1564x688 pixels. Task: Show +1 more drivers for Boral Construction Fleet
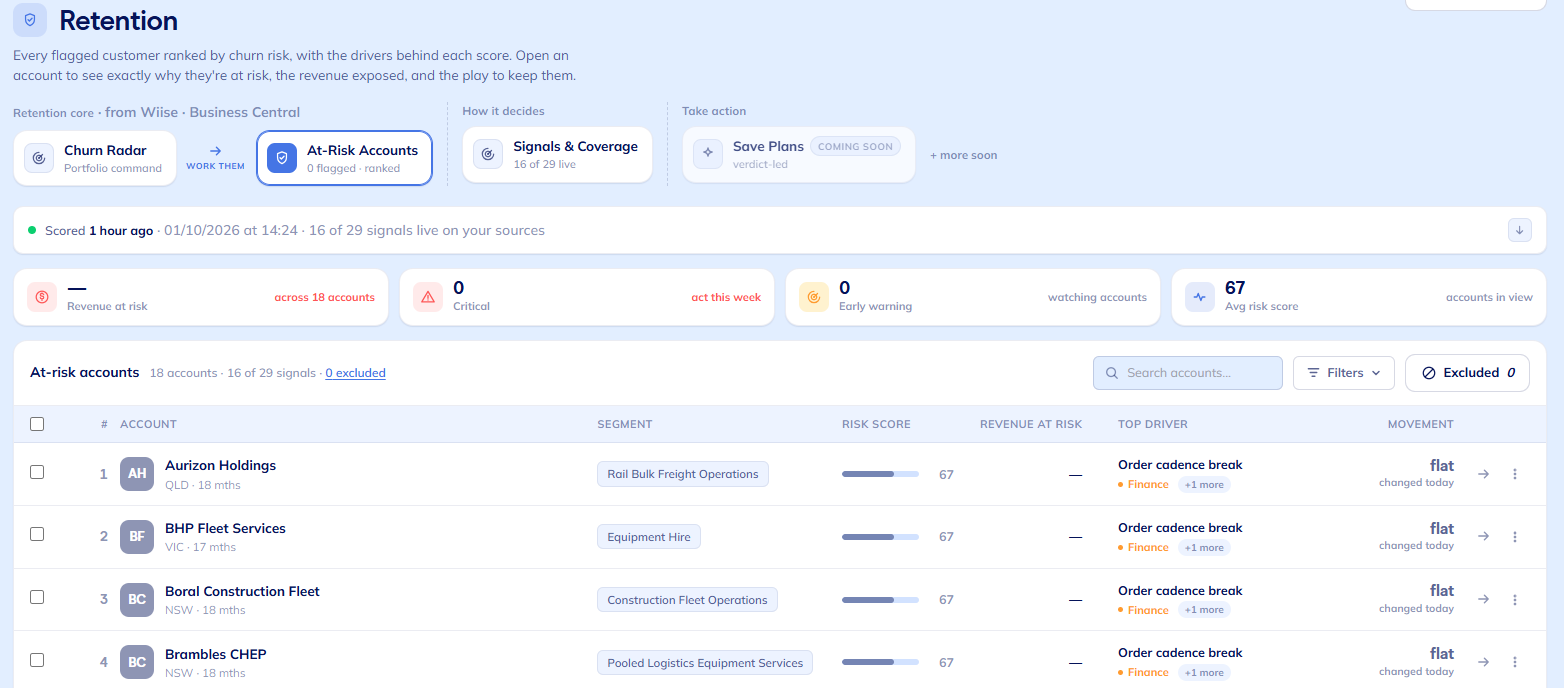pos(1204,611)
